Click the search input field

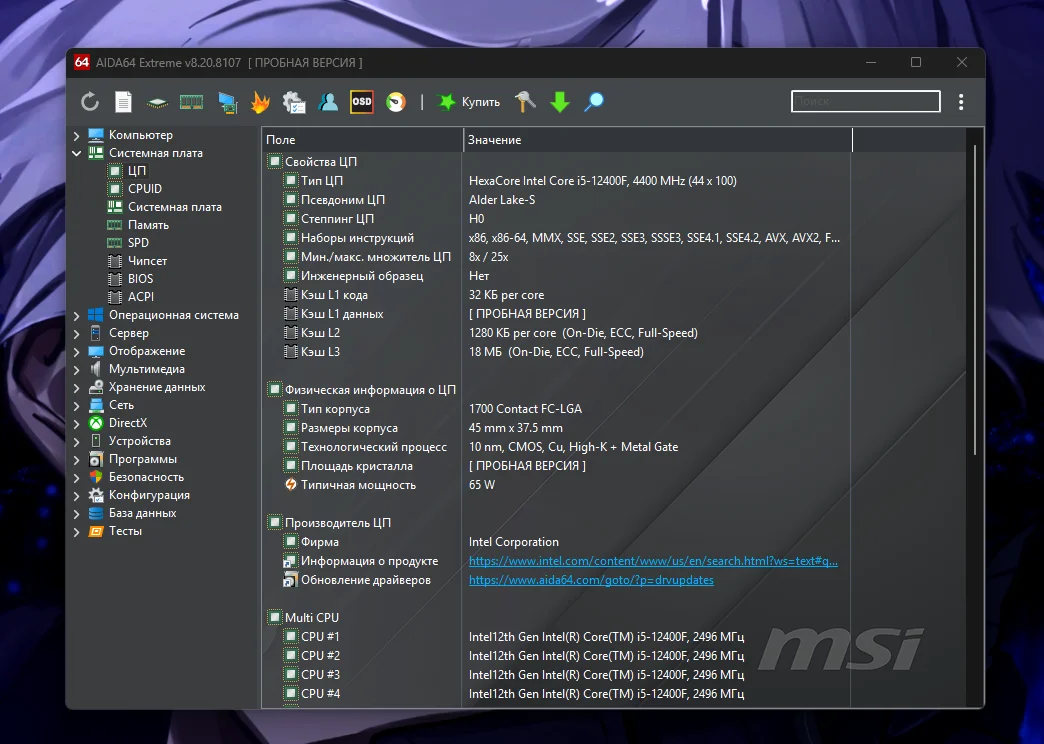point(866,101)
